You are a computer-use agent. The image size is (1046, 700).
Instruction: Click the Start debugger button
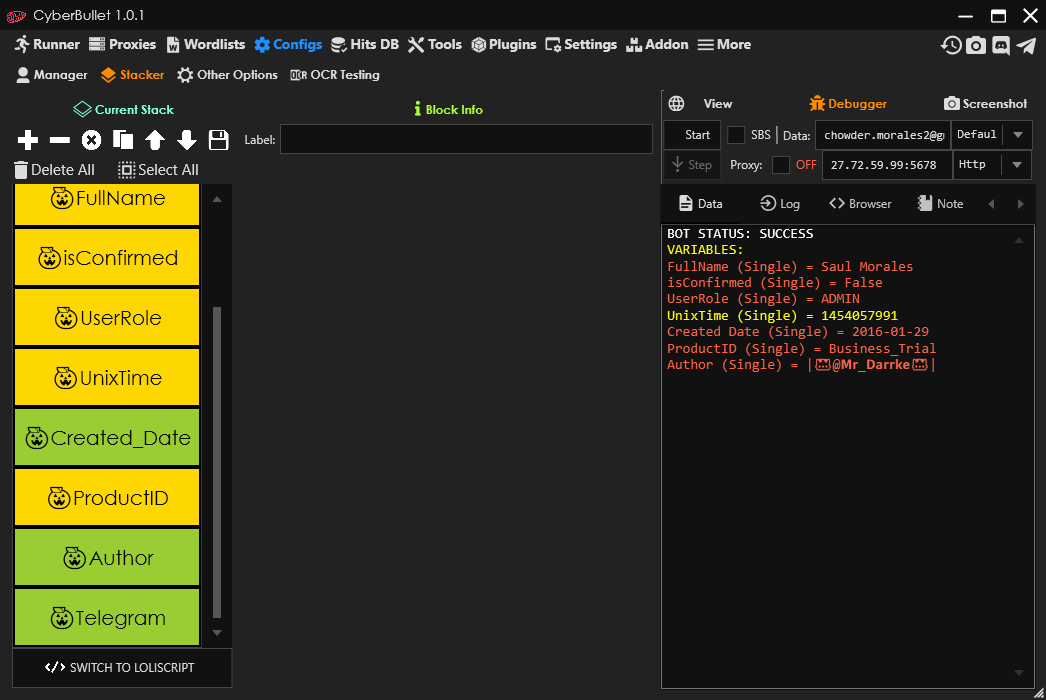point(692,135)
